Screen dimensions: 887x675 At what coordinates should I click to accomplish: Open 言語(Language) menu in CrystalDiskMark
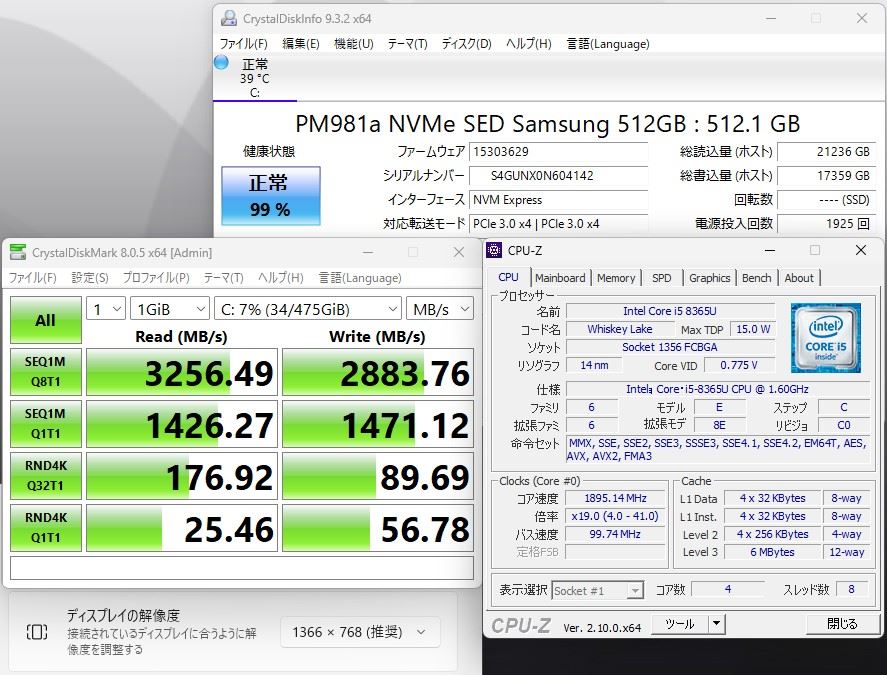pos(360,278)
